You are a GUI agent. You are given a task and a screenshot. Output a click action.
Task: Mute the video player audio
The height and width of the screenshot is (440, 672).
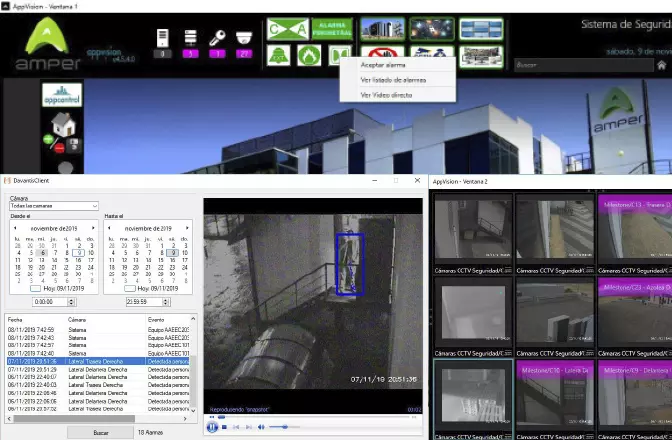click(x=260, y=427)
